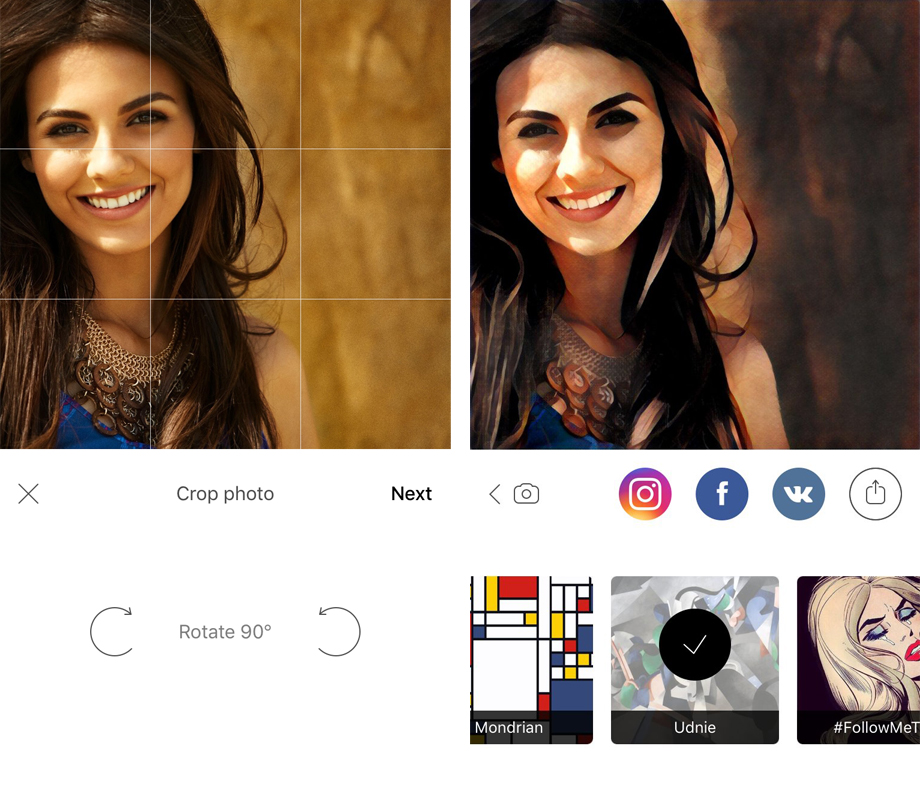
Task: Tap the Udnie-filtered portrait preview
Action: [x=695, y=224]
